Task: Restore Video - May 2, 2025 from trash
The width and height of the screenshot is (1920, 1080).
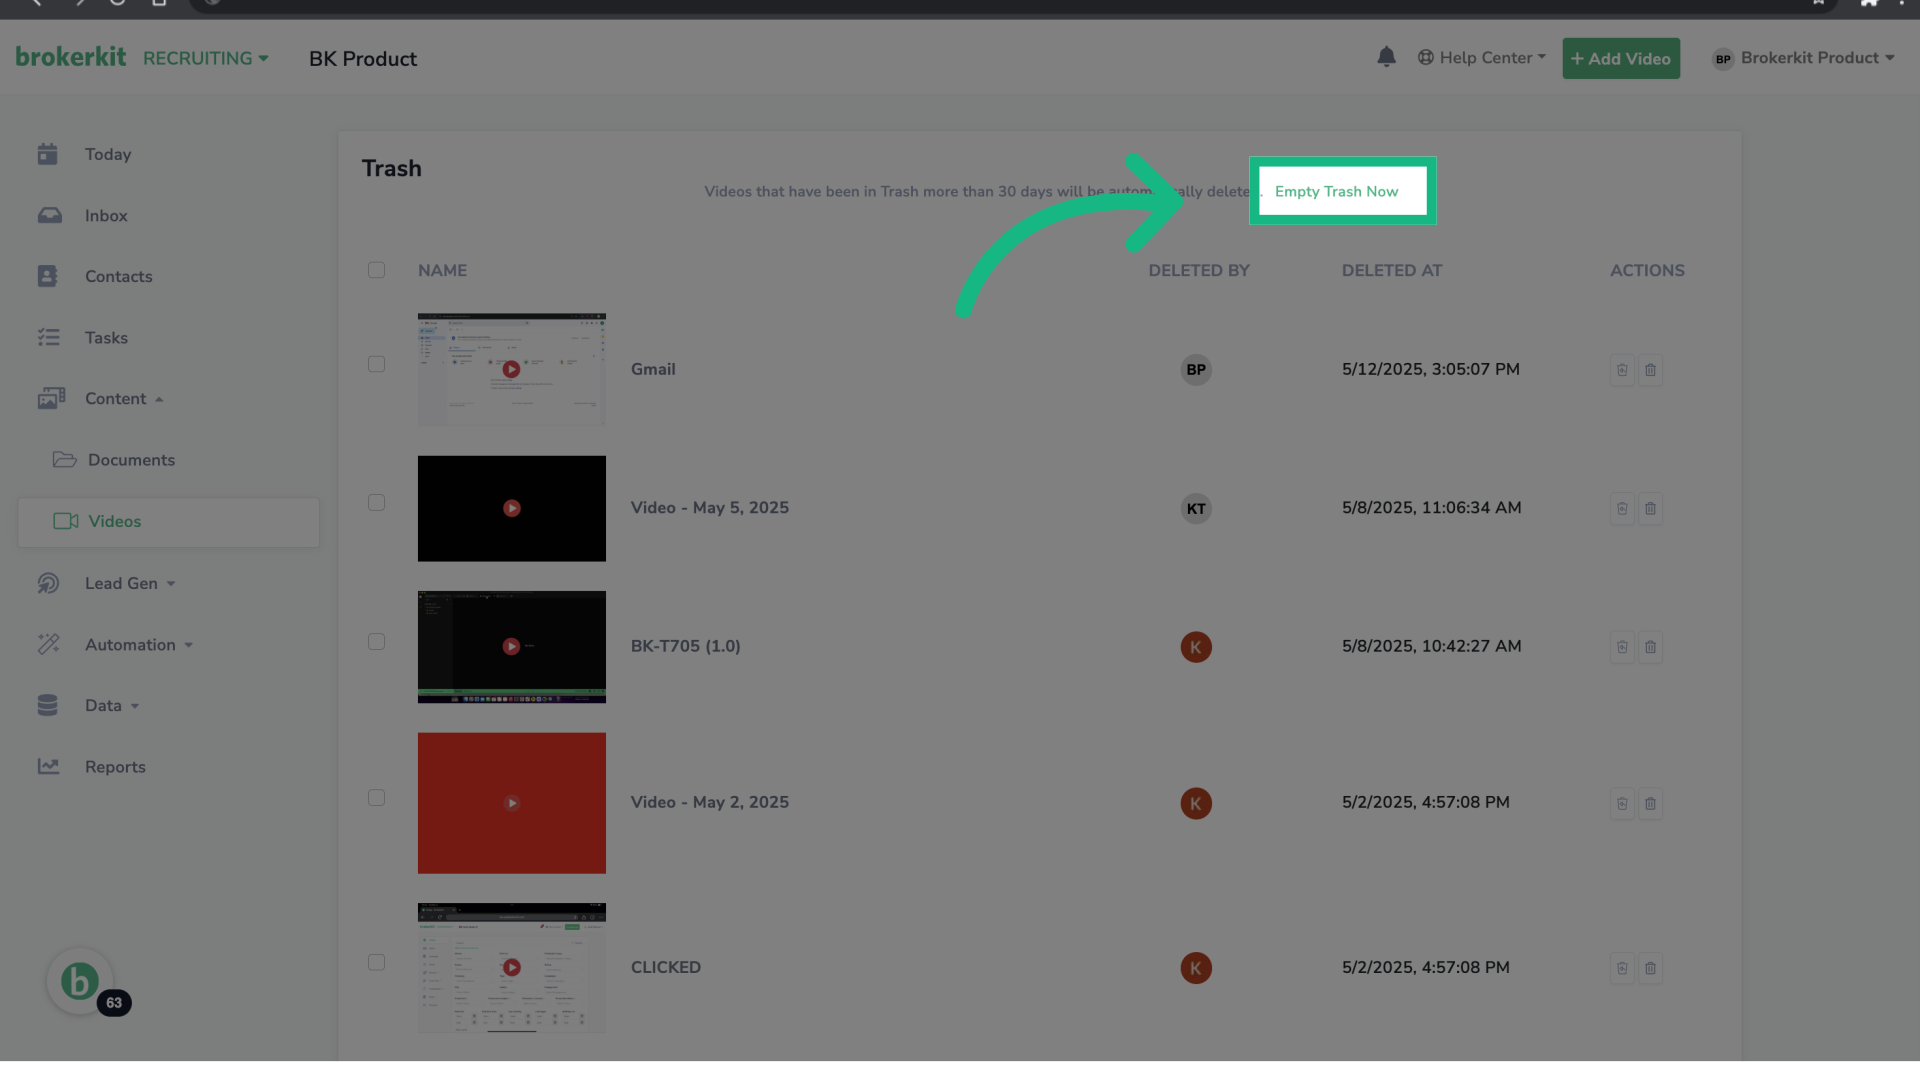Action: [x=1622, y=804]
